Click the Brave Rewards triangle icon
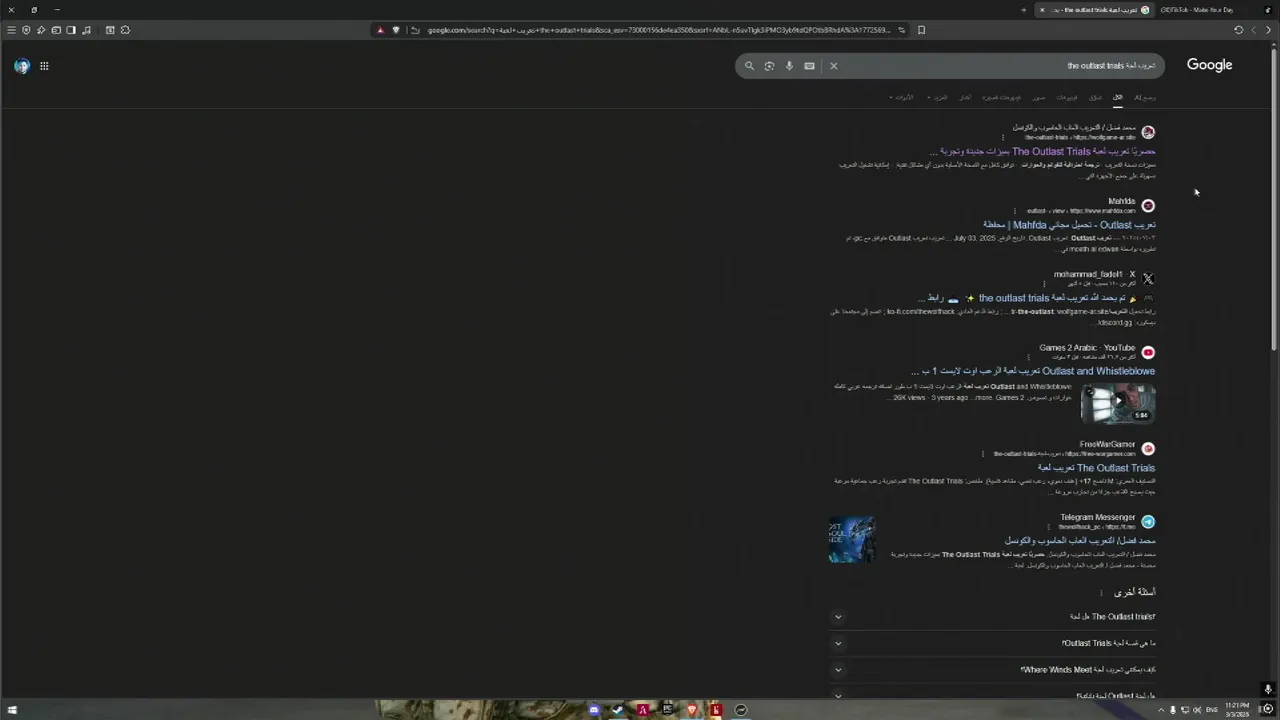The height and width of the screenshot is (720, 1280). click(x=380, y=30)
